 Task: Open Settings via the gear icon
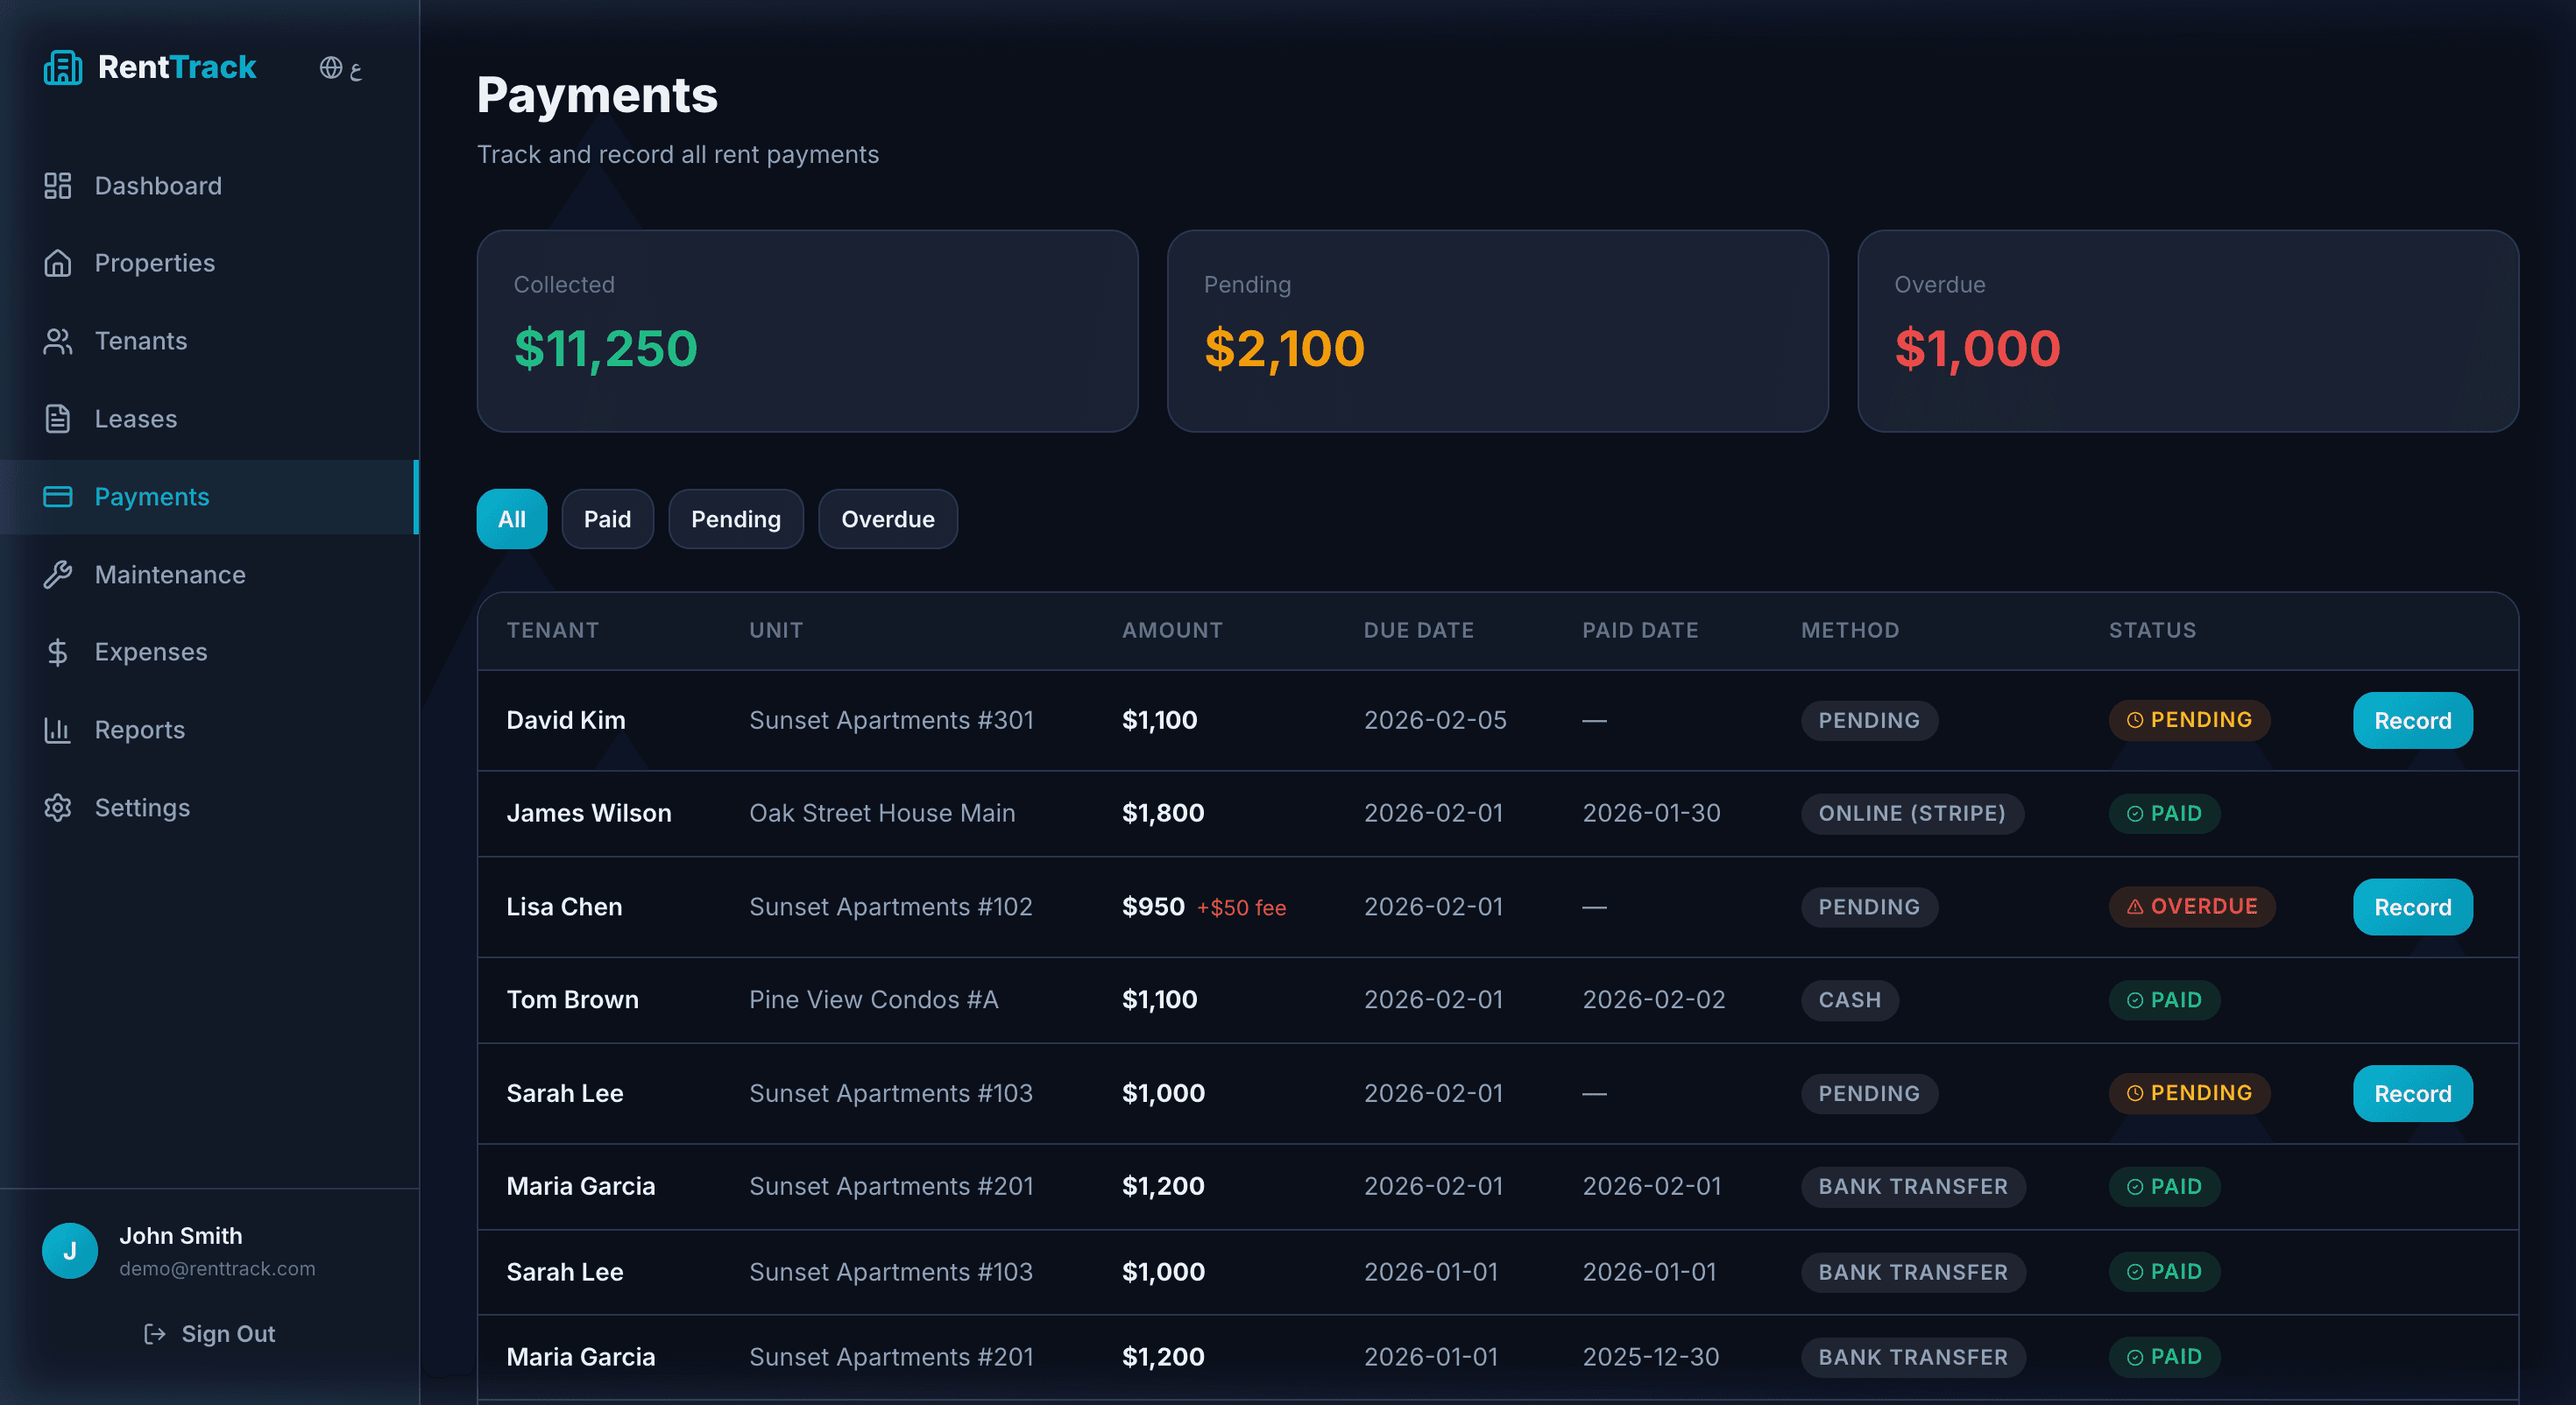(58, 808)
